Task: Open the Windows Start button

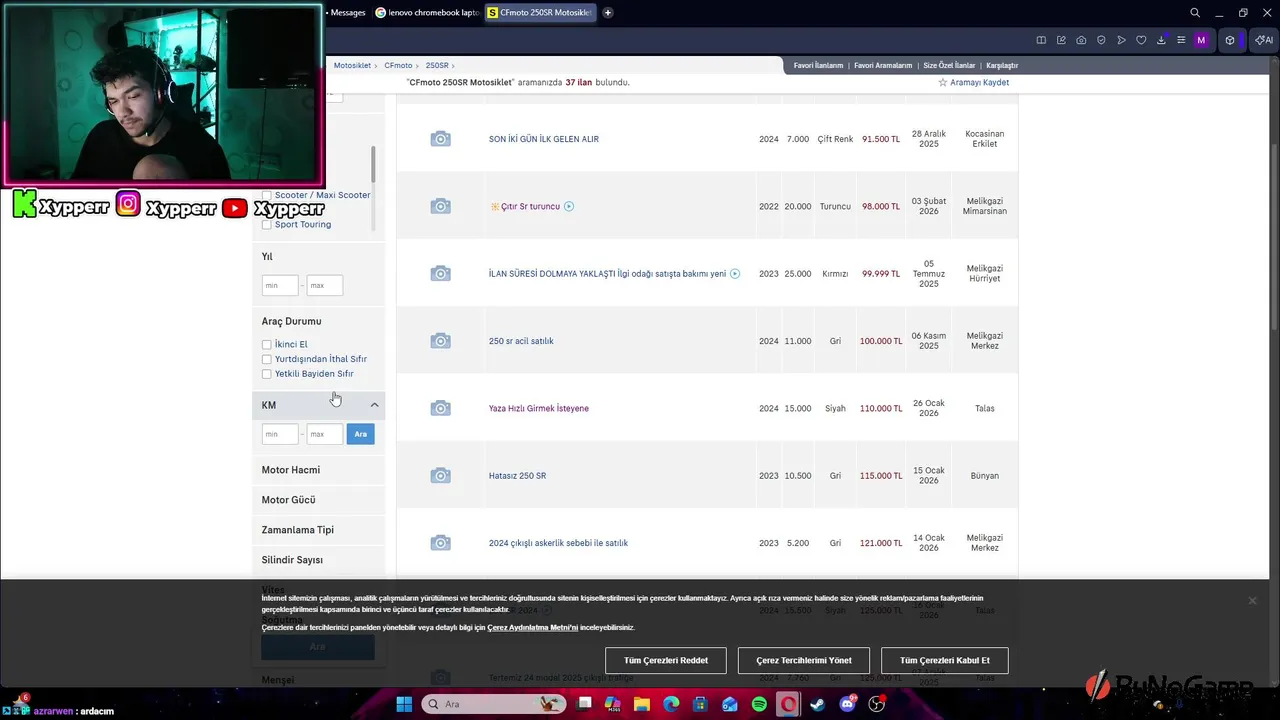Action: click(x=404, y=704)
